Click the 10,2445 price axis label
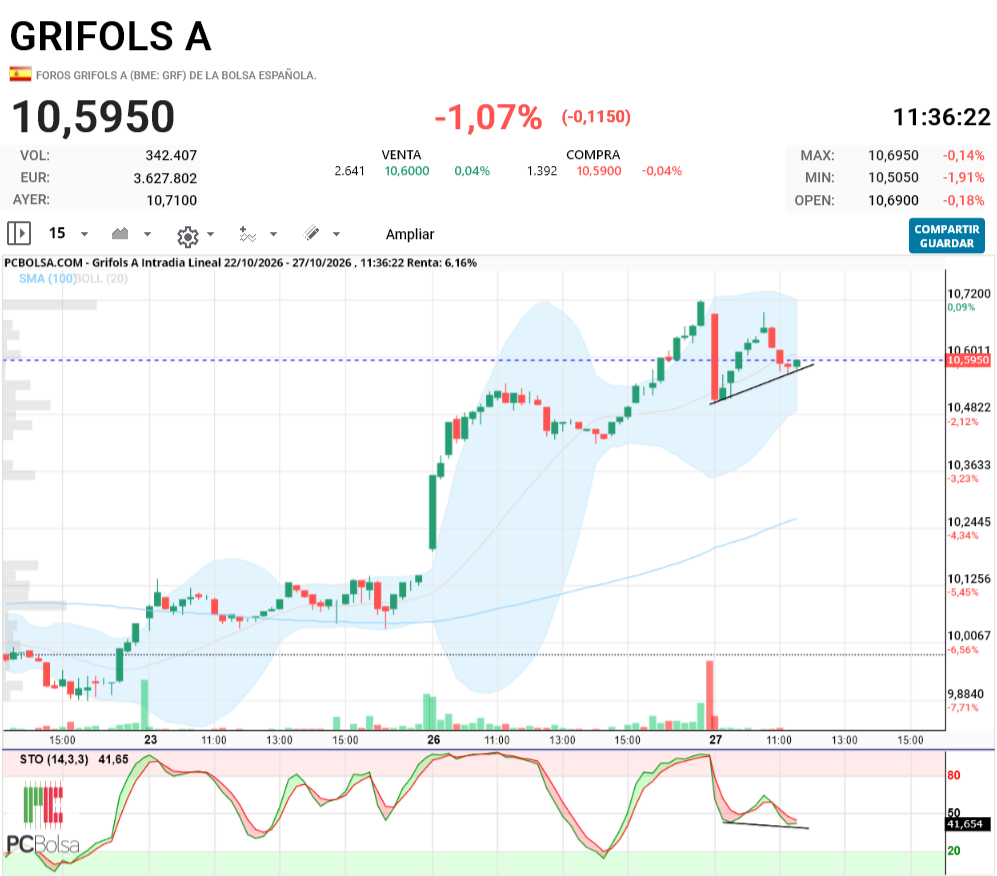Viewport: 997px width, 876px height. [x=968, y=522]
